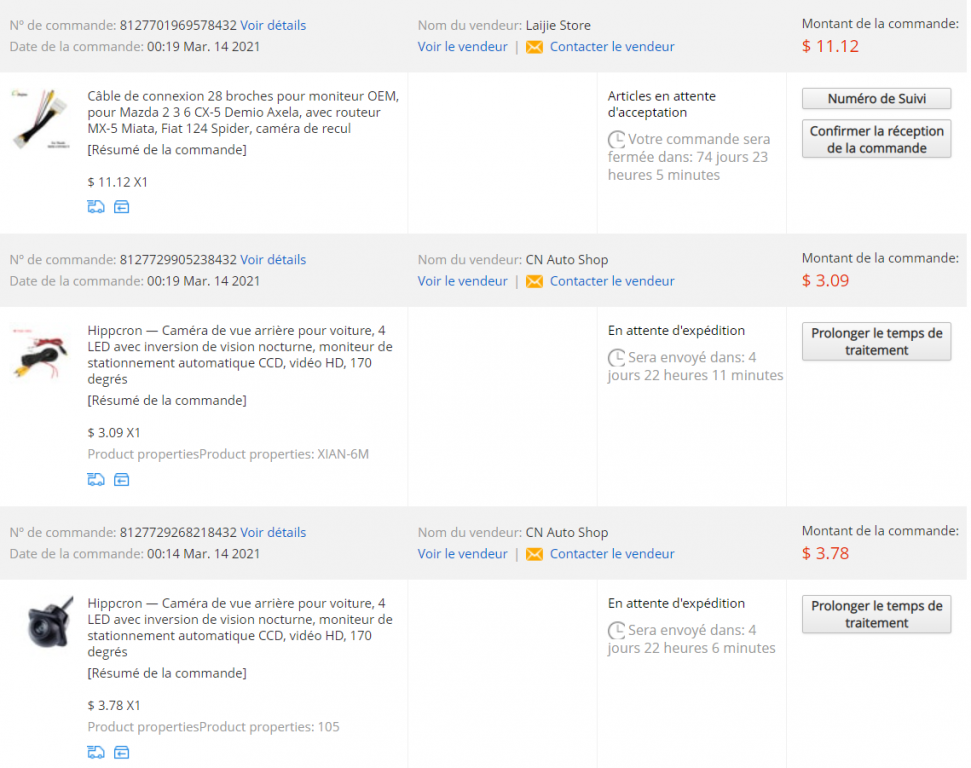The height and width of the screenshot is (768, 971).
Task: Click the envelope icon for the $3.09 order seller
Action: pos(534,282)
